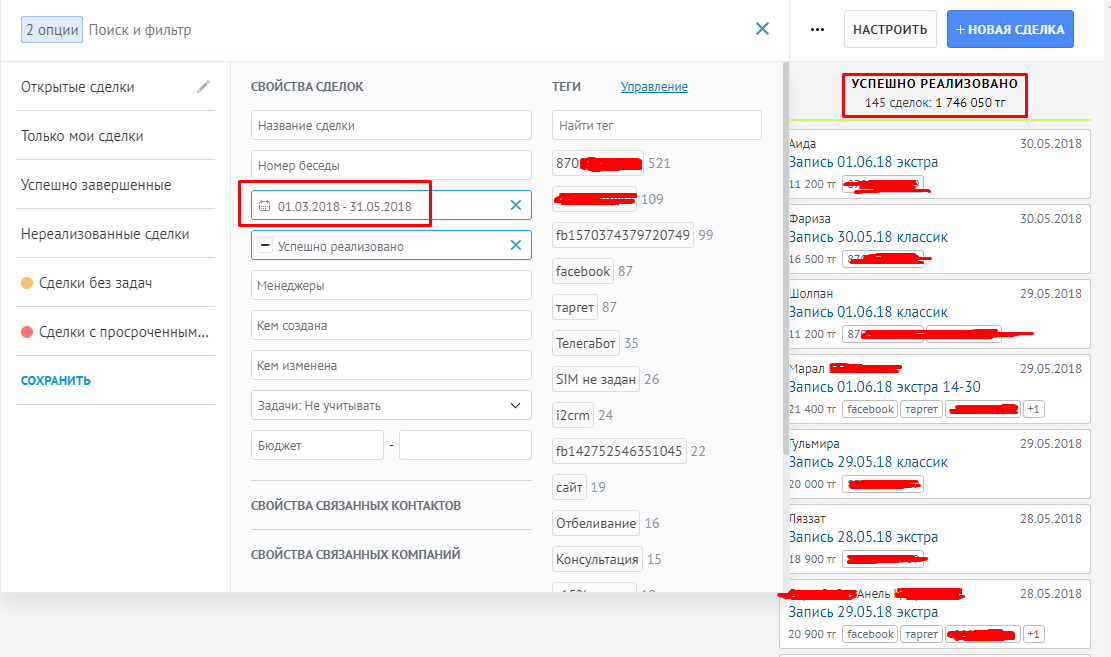The height and width of the screenshot is (657, 1111).
Task: Remove the Успешно реализовано status filter
Action: point(516,245)
